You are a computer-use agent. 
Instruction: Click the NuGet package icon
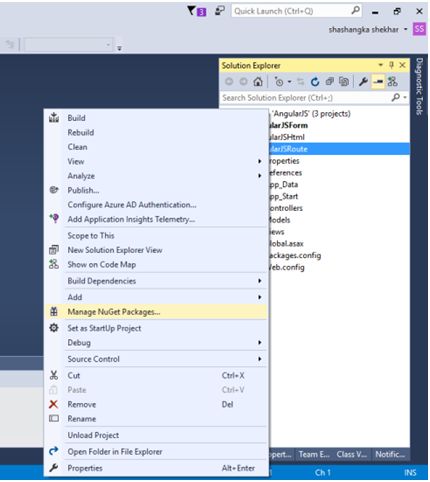pyautogui.click(x=54, y=312)
